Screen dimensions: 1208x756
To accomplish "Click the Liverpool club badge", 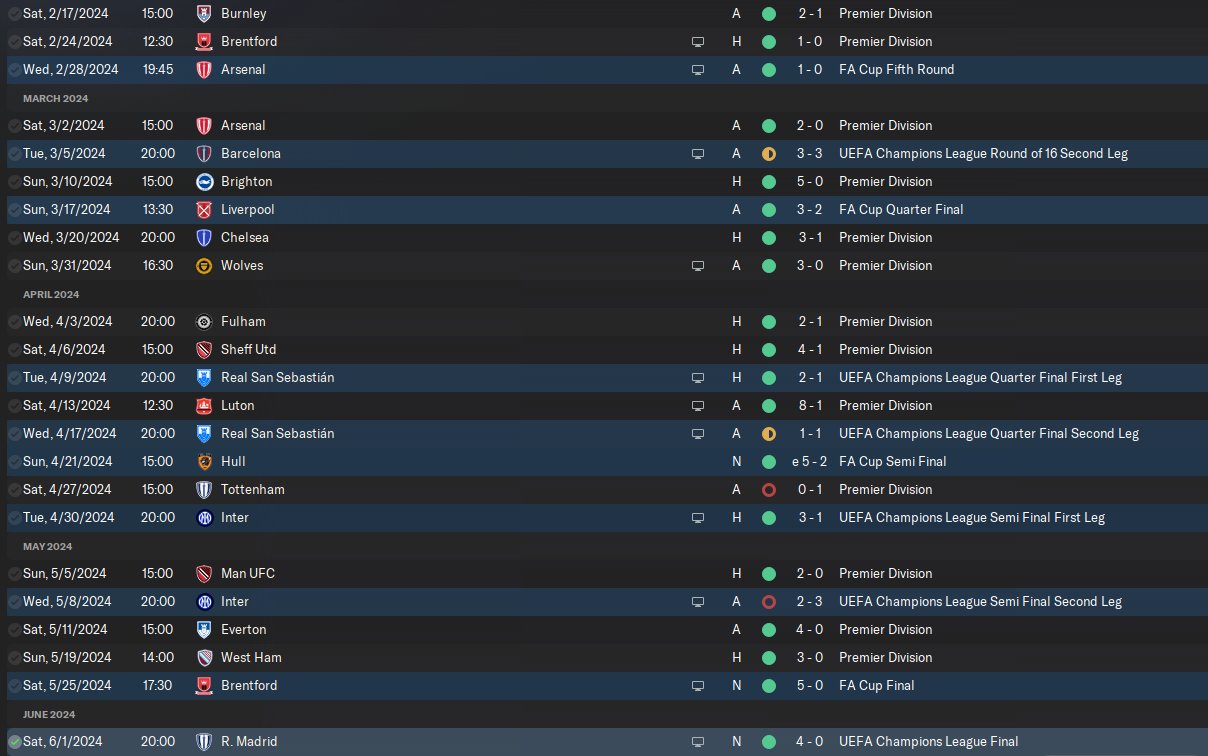I will click(204, 210).
